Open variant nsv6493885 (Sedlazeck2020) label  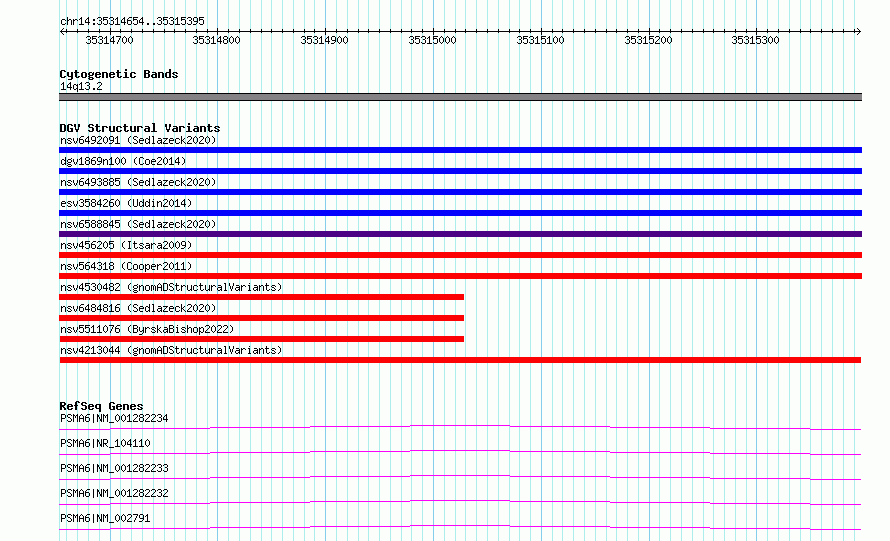click(138, 182)
